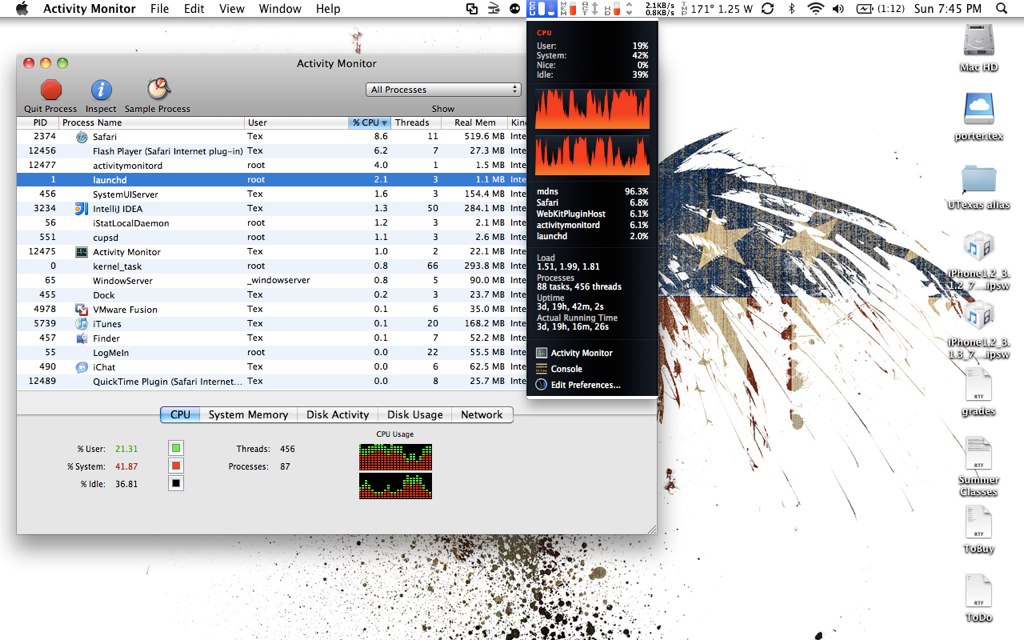Switch to the Network tab
1024x640 pixels.
482,415
